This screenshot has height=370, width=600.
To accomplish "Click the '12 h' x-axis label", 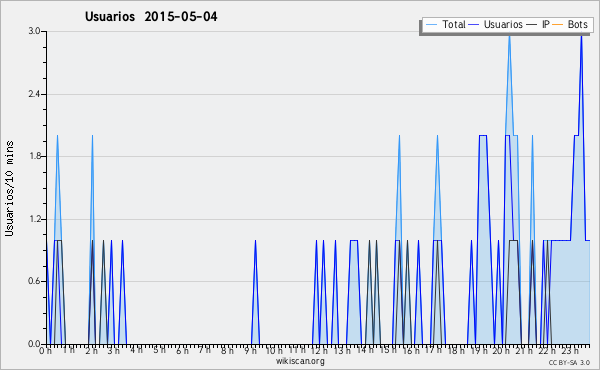I will (x=319, y=350).
